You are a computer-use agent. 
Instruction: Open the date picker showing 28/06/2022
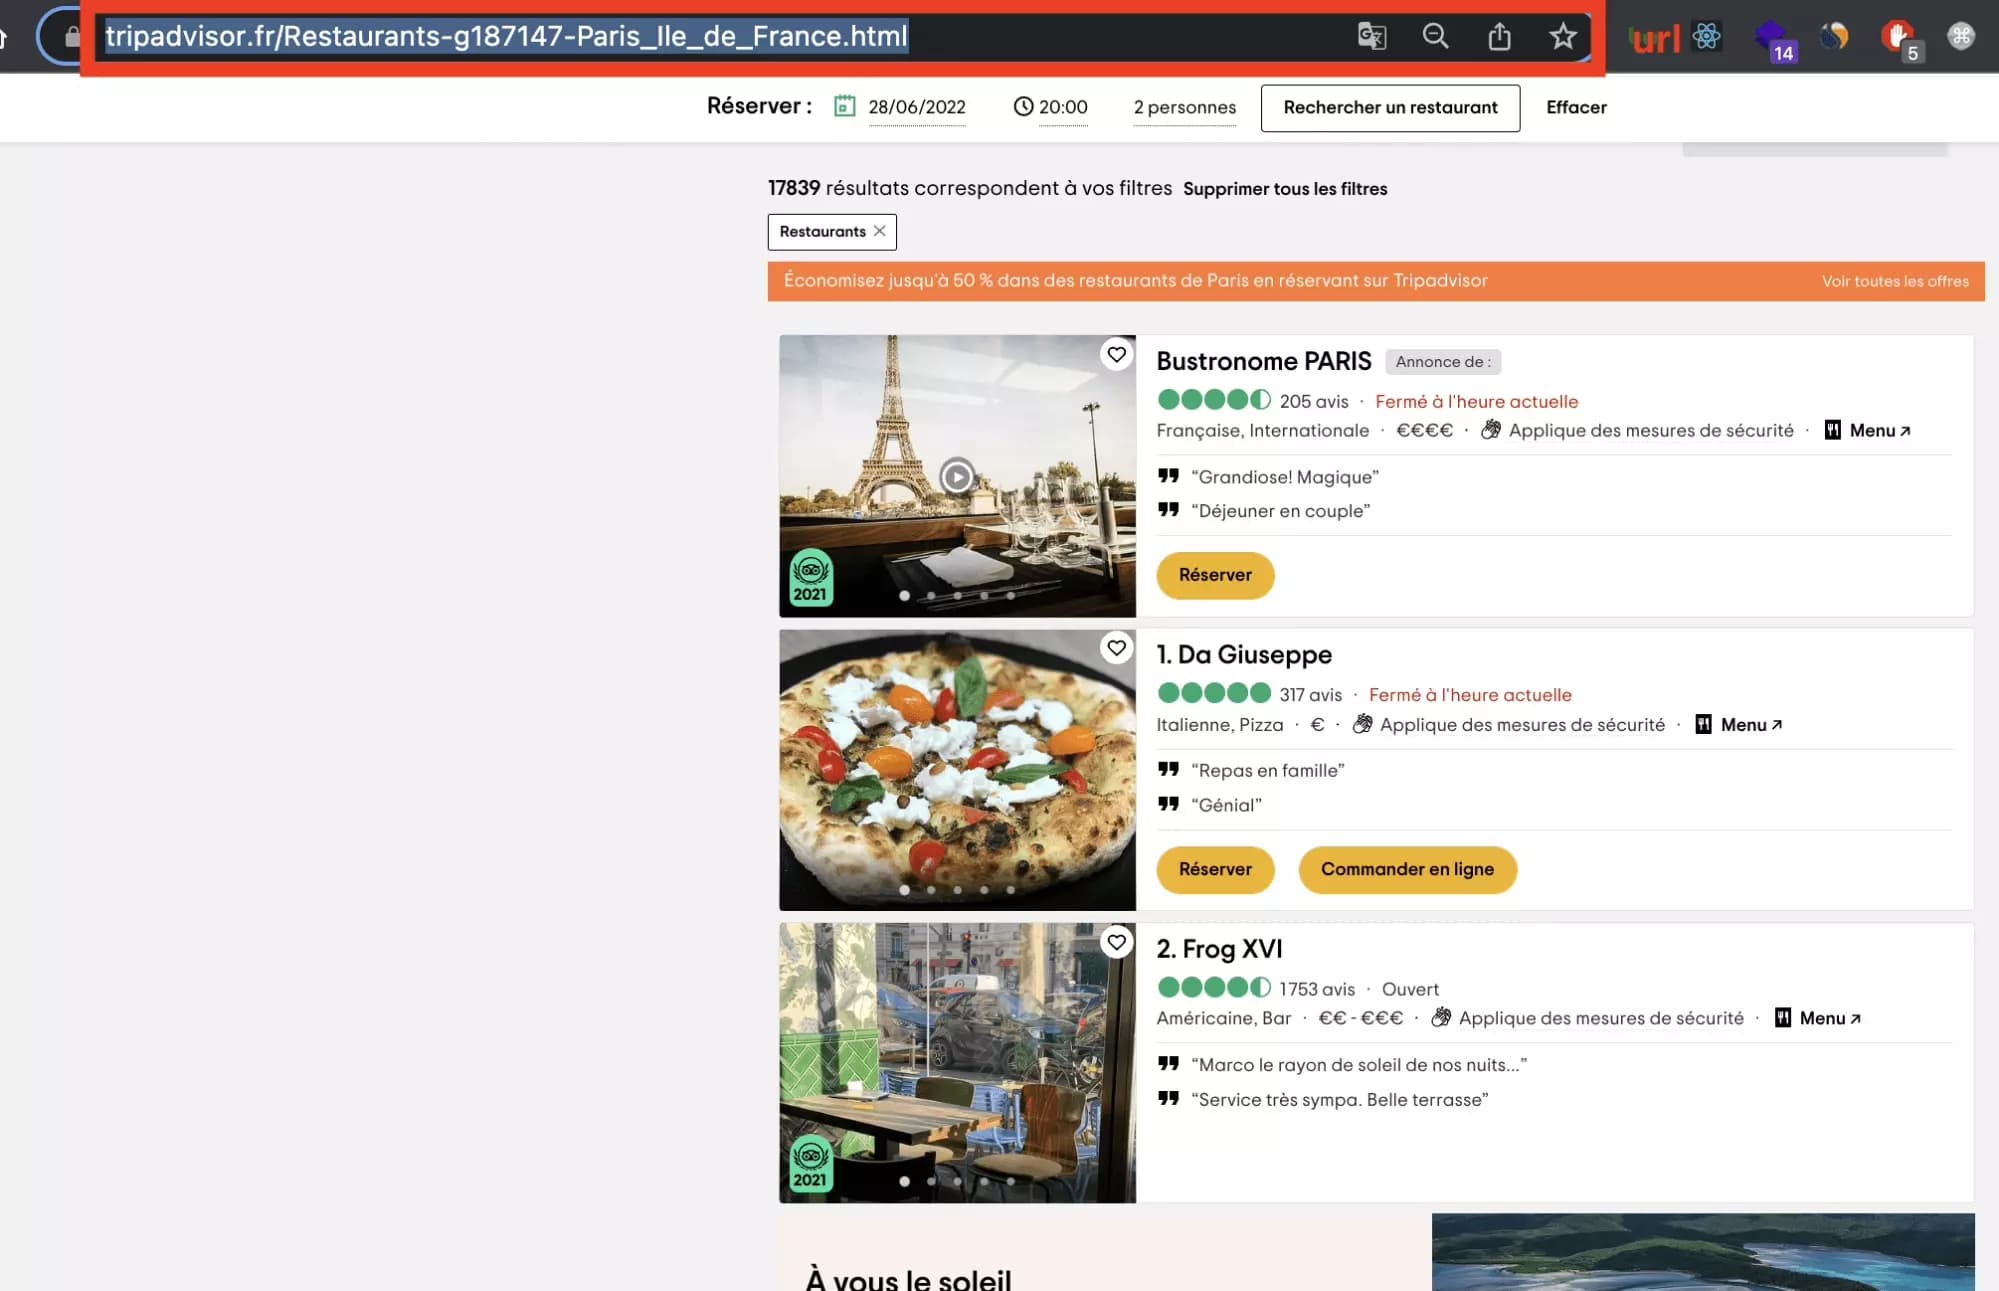pyautogui.click(x=917, y=107)
